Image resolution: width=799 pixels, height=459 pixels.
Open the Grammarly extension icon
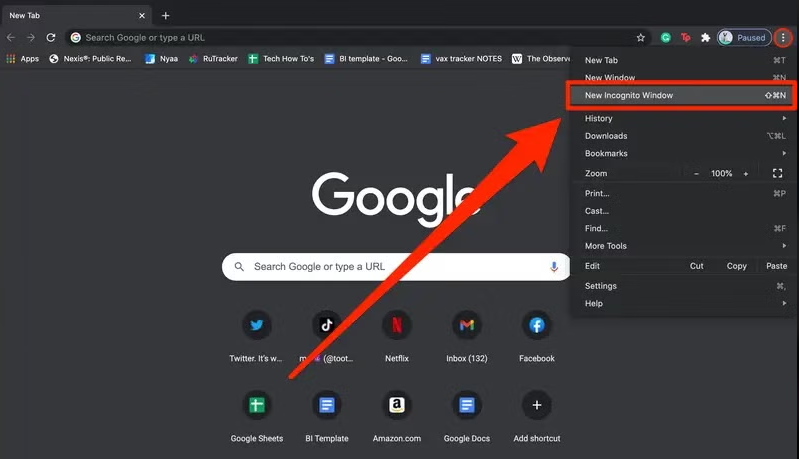(665, 37)
